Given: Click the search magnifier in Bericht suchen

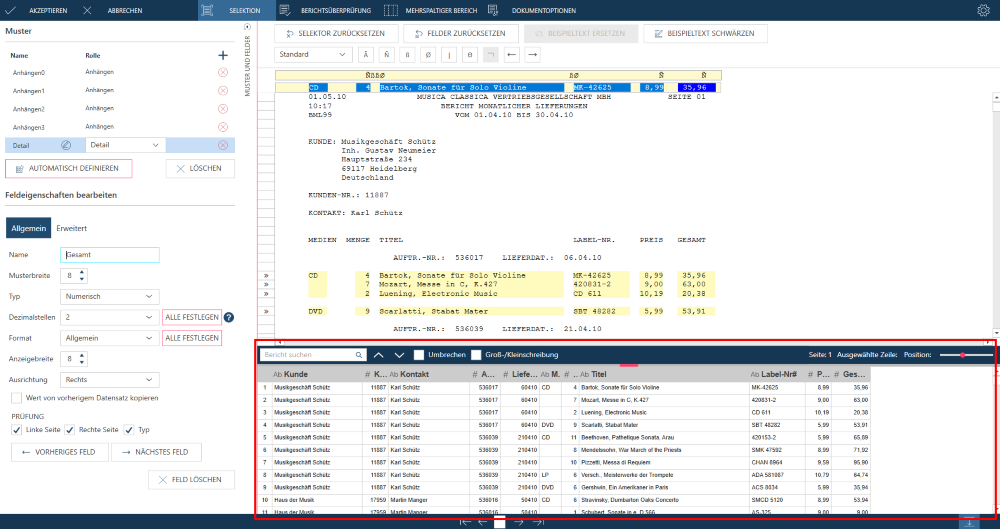Looking at the screenshot, I should pyautogui.click(x=360, y=355).
